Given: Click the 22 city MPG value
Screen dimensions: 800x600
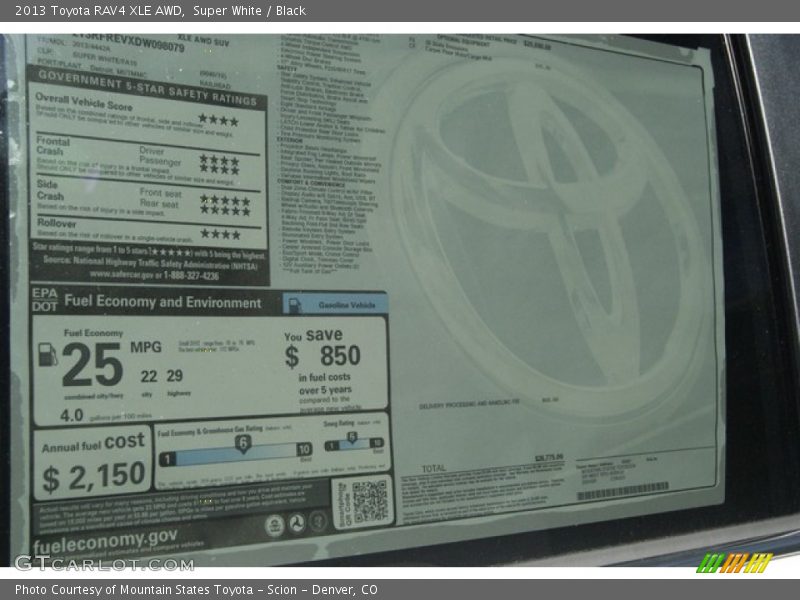Looking at the screenshot, I should (x=148, y=377).
